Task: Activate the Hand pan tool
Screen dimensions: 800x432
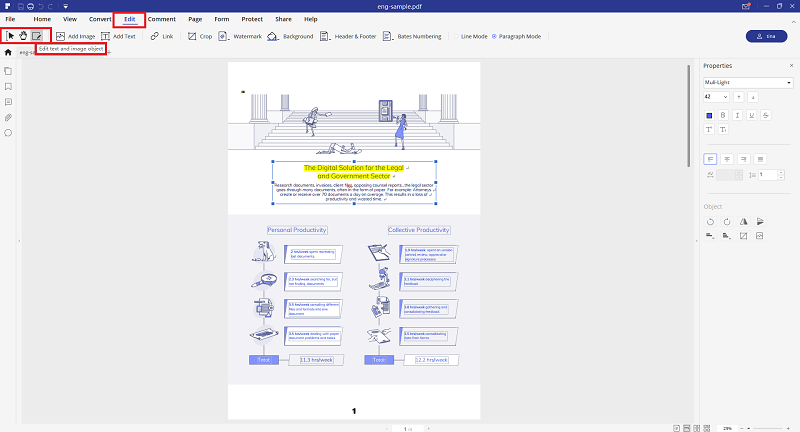Action: point(23,36)
